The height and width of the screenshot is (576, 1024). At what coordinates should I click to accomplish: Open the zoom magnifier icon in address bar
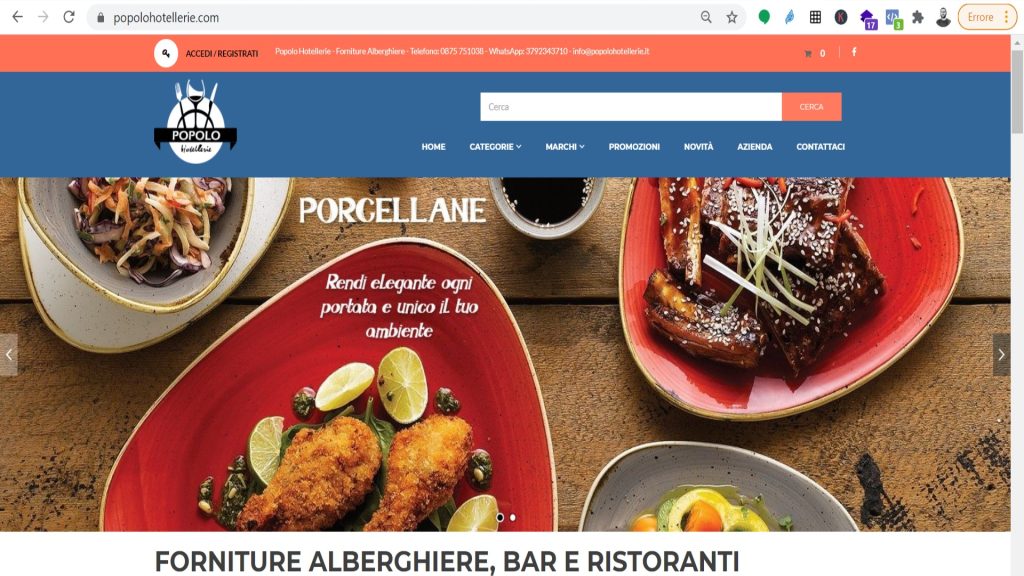tap(706, 18)
